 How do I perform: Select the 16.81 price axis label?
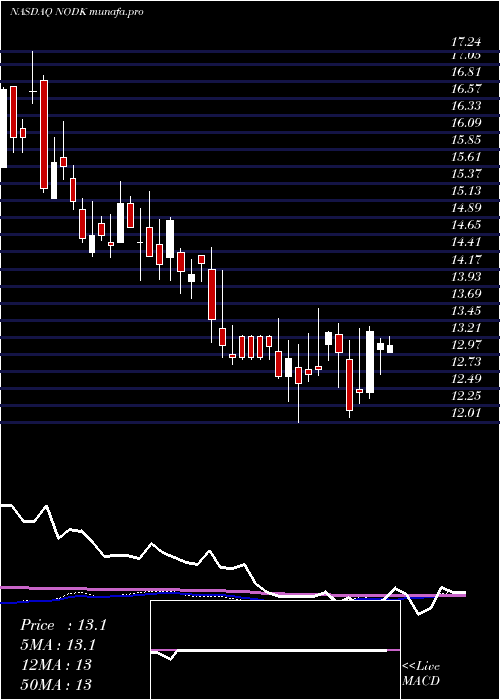pyautogui.click(x=466, y=72)
